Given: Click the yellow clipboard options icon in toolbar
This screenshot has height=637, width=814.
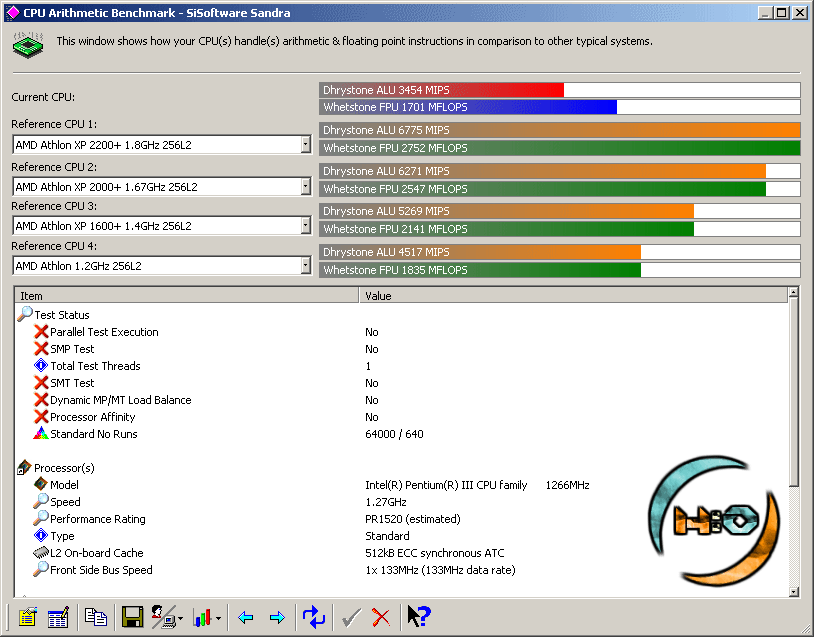Looking at the screenshot, I should coord(28,617).
